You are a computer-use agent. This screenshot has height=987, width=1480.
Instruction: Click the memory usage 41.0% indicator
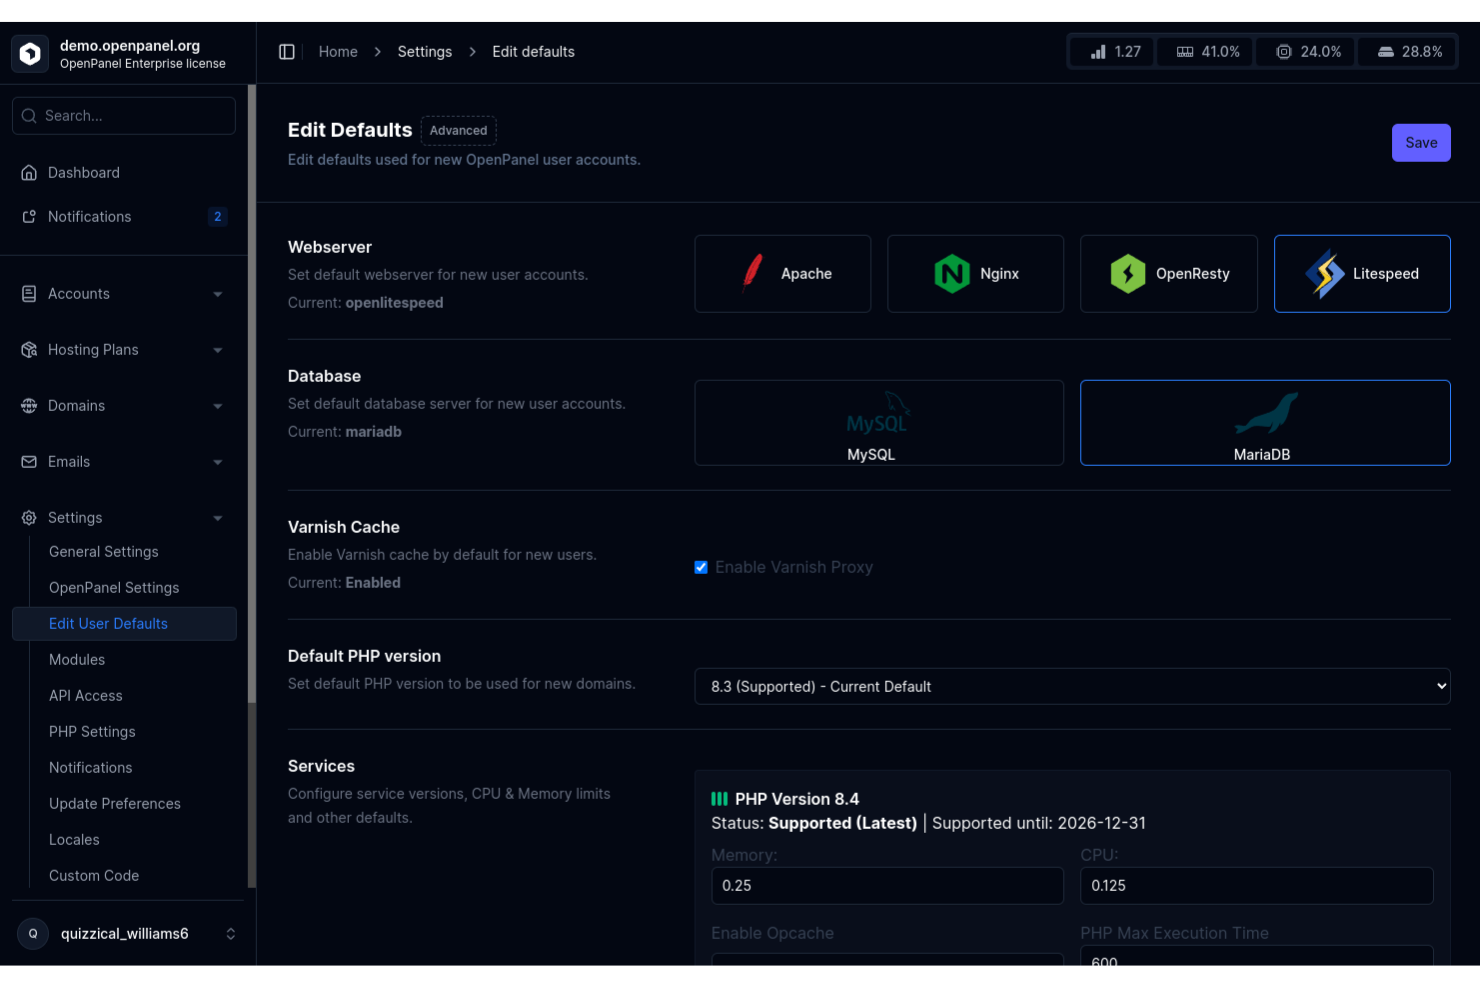tap(1207, 52)
